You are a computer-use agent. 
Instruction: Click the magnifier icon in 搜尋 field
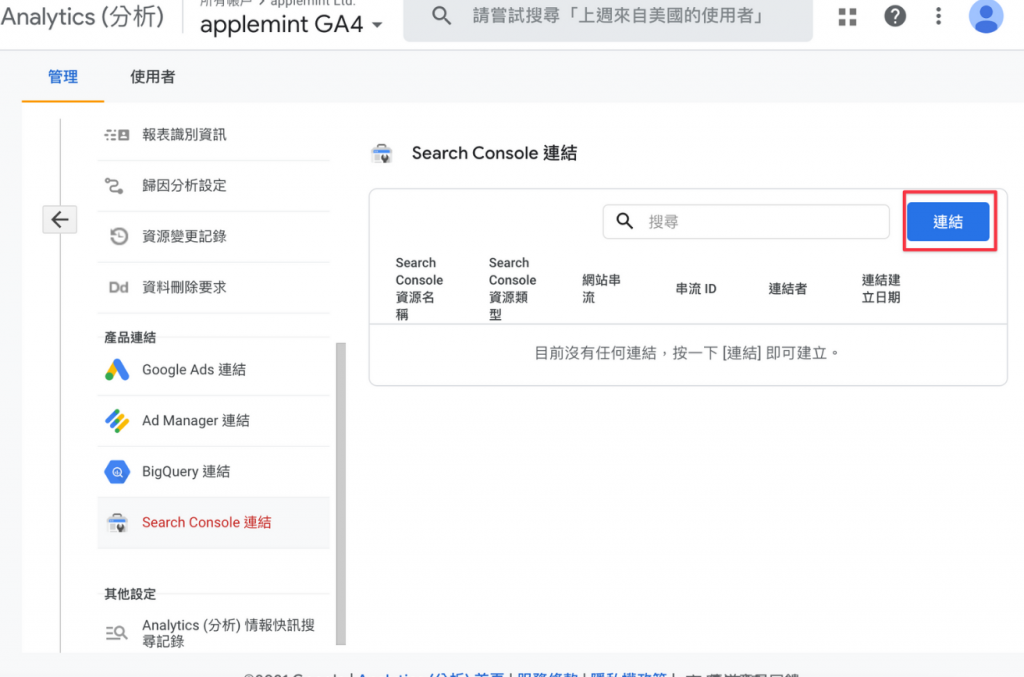coord(624,221)
